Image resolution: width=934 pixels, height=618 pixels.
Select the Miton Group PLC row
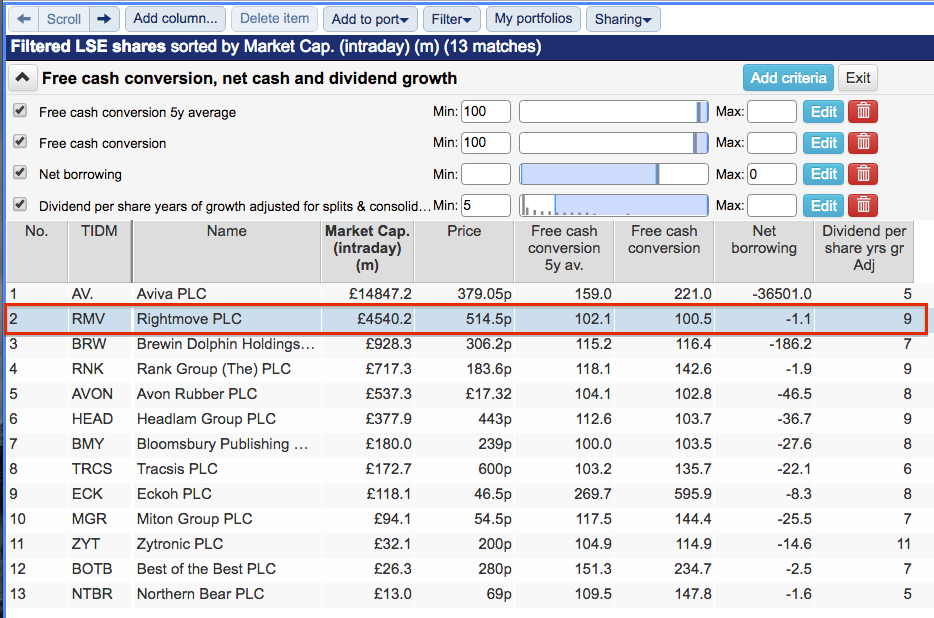(x=460, y=519)
